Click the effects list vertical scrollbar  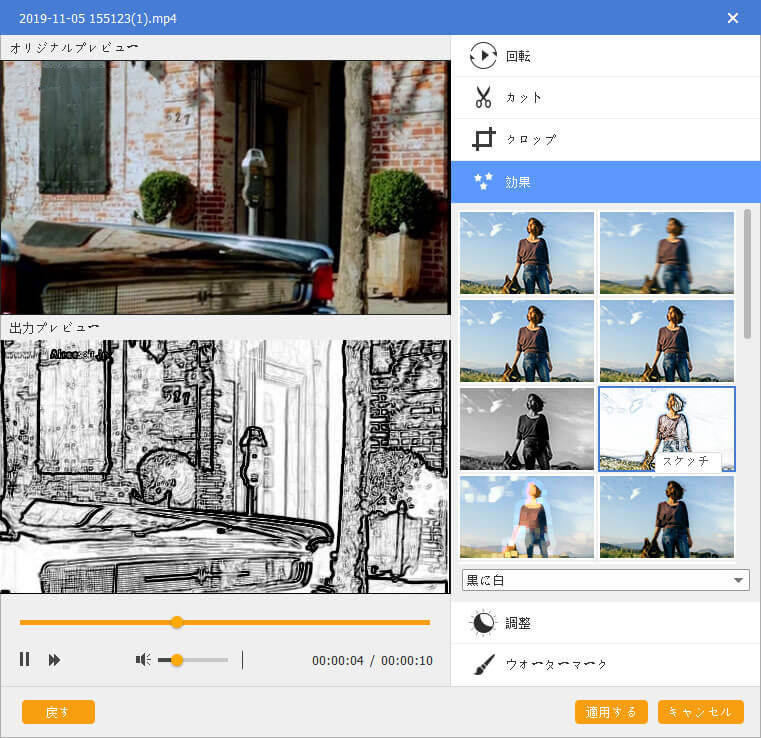[x=747, y=275]
